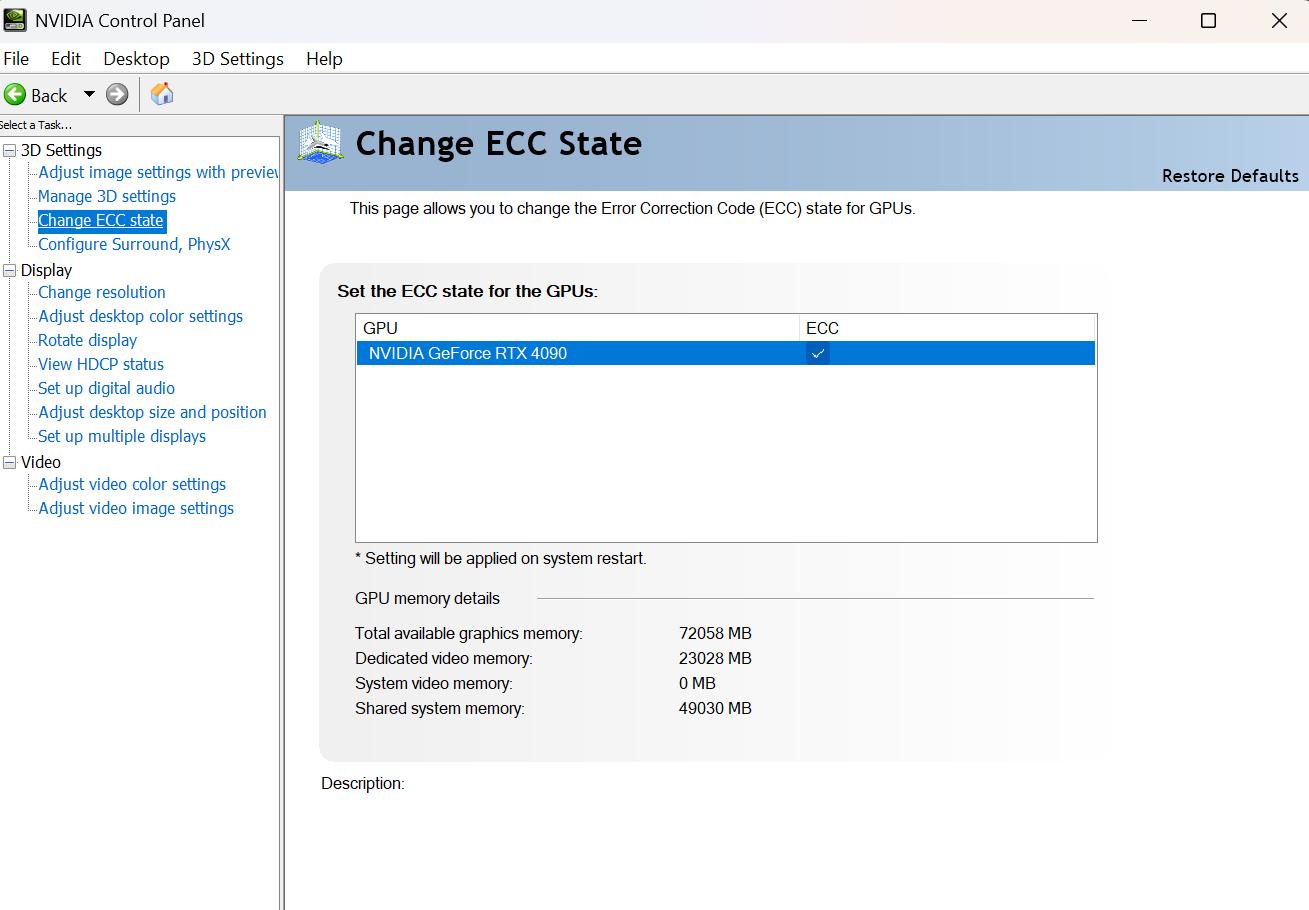Click the page intro text about ECC
Screen dimensions: 1309x910
coord(632,209)
